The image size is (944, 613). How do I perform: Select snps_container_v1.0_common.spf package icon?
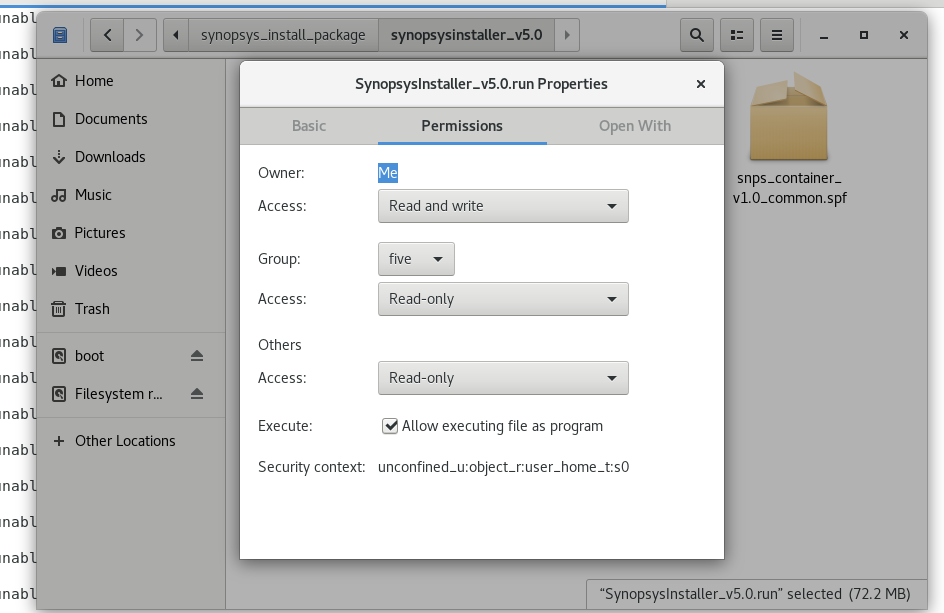pyautogui.click(x=789, y=117)
